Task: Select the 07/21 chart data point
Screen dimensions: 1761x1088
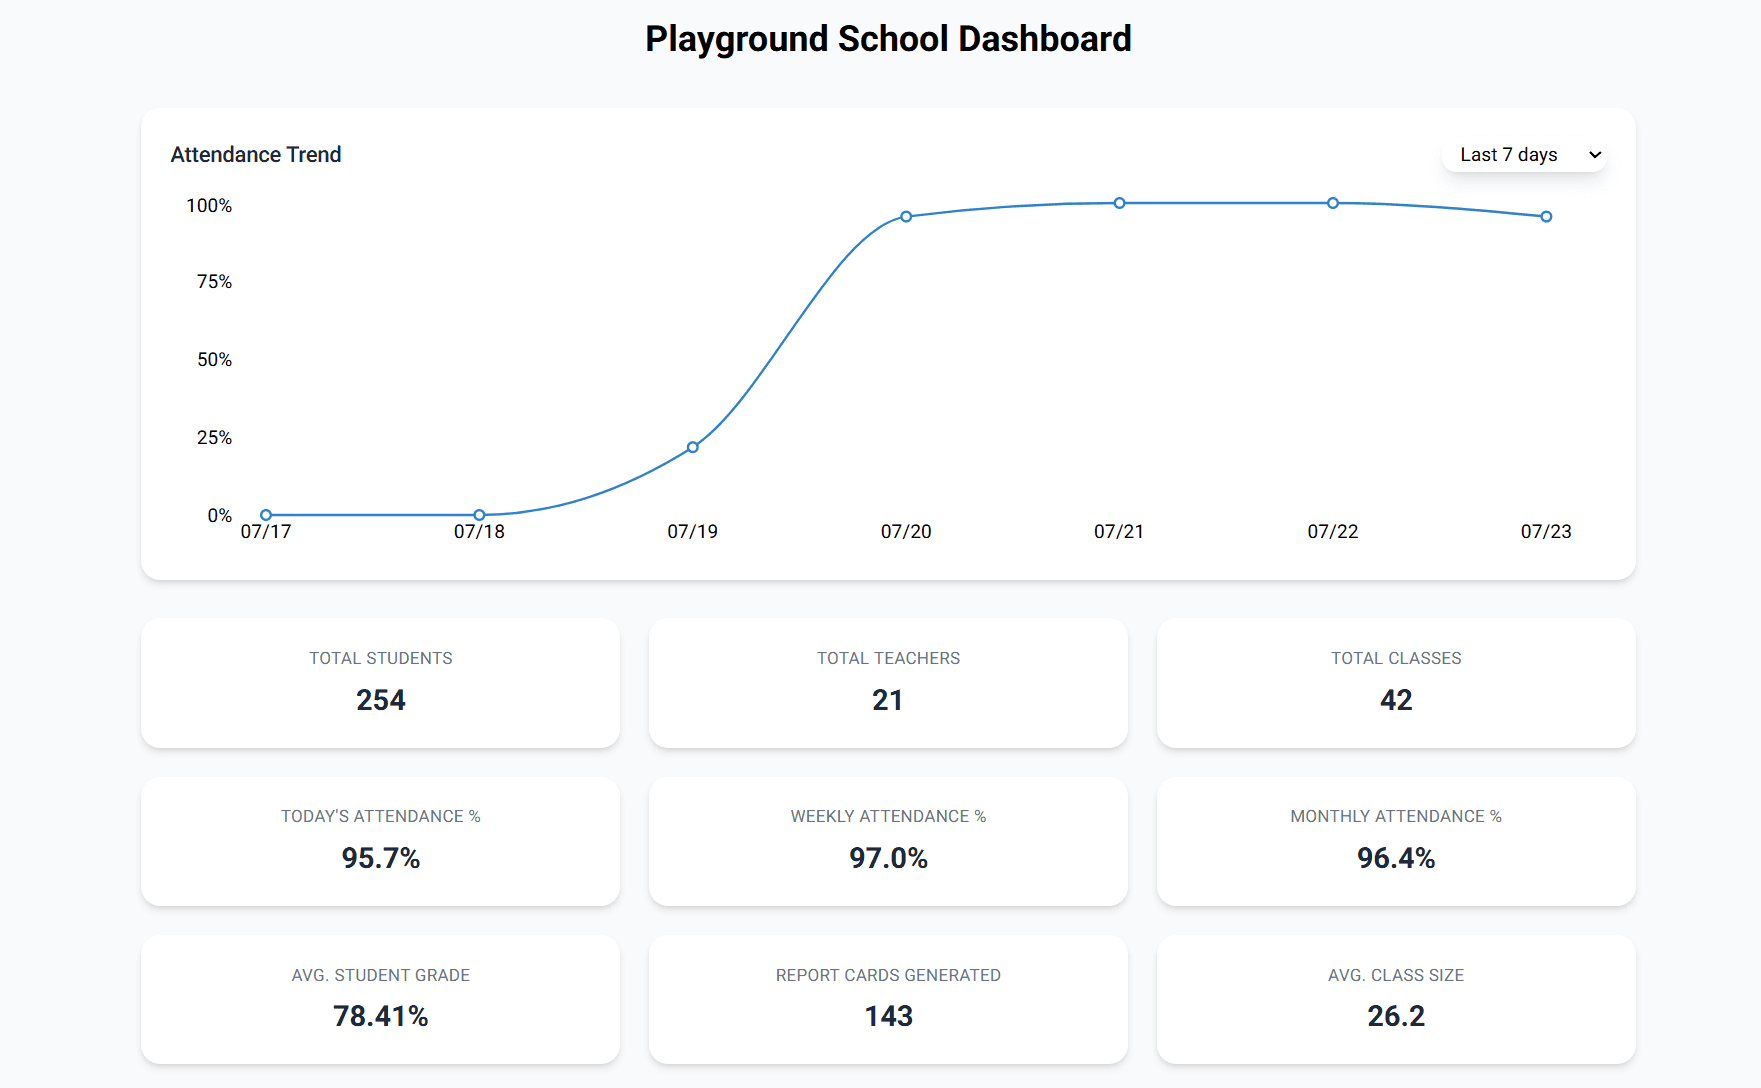Action: click(1119, 203)
